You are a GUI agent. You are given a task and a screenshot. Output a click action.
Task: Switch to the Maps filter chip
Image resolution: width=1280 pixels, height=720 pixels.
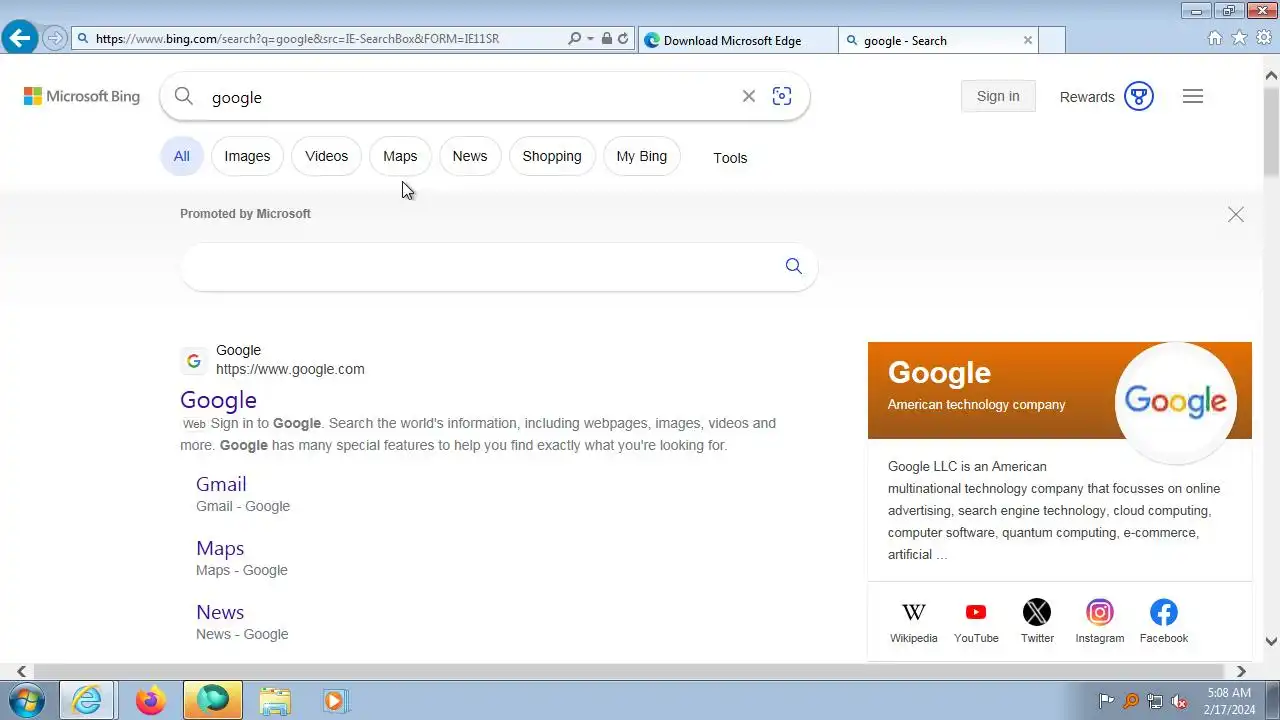400,156
